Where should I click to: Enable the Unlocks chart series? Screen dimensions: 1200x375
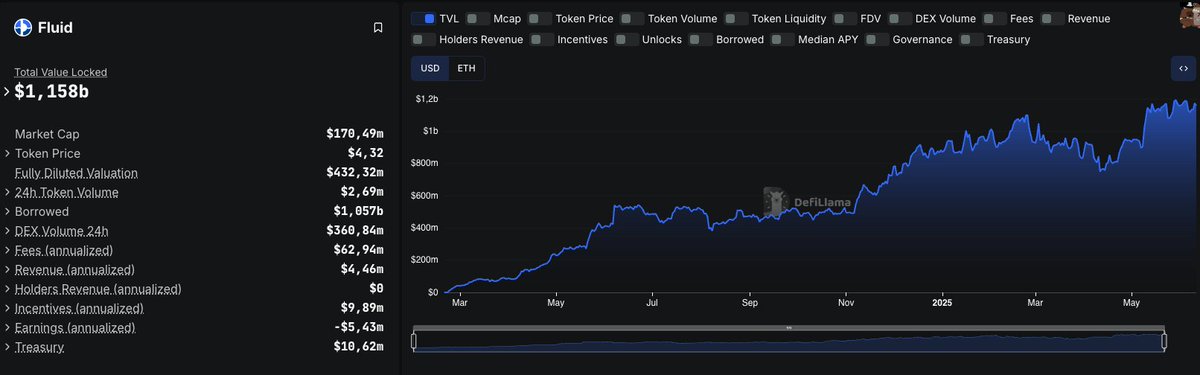pos(627,39)
